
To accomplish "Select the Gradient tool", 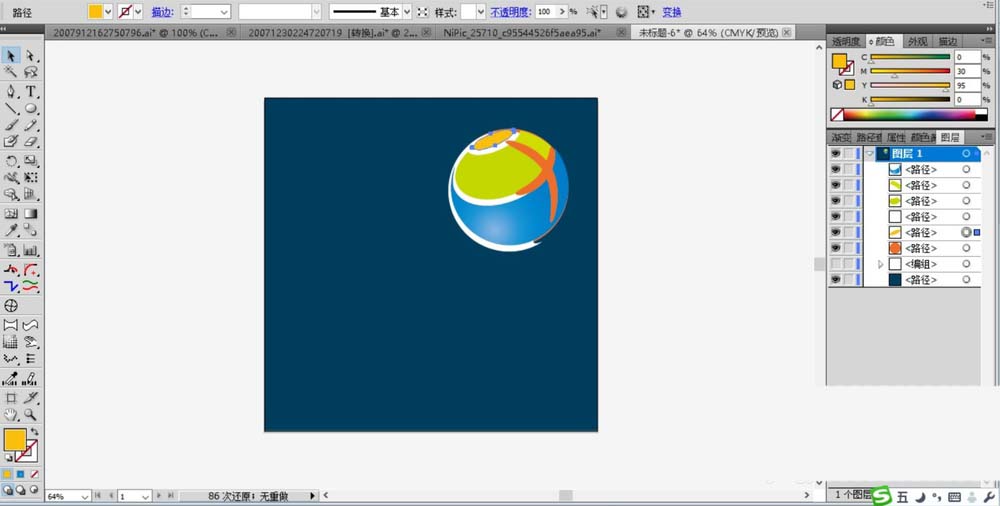I will (30, 214).
